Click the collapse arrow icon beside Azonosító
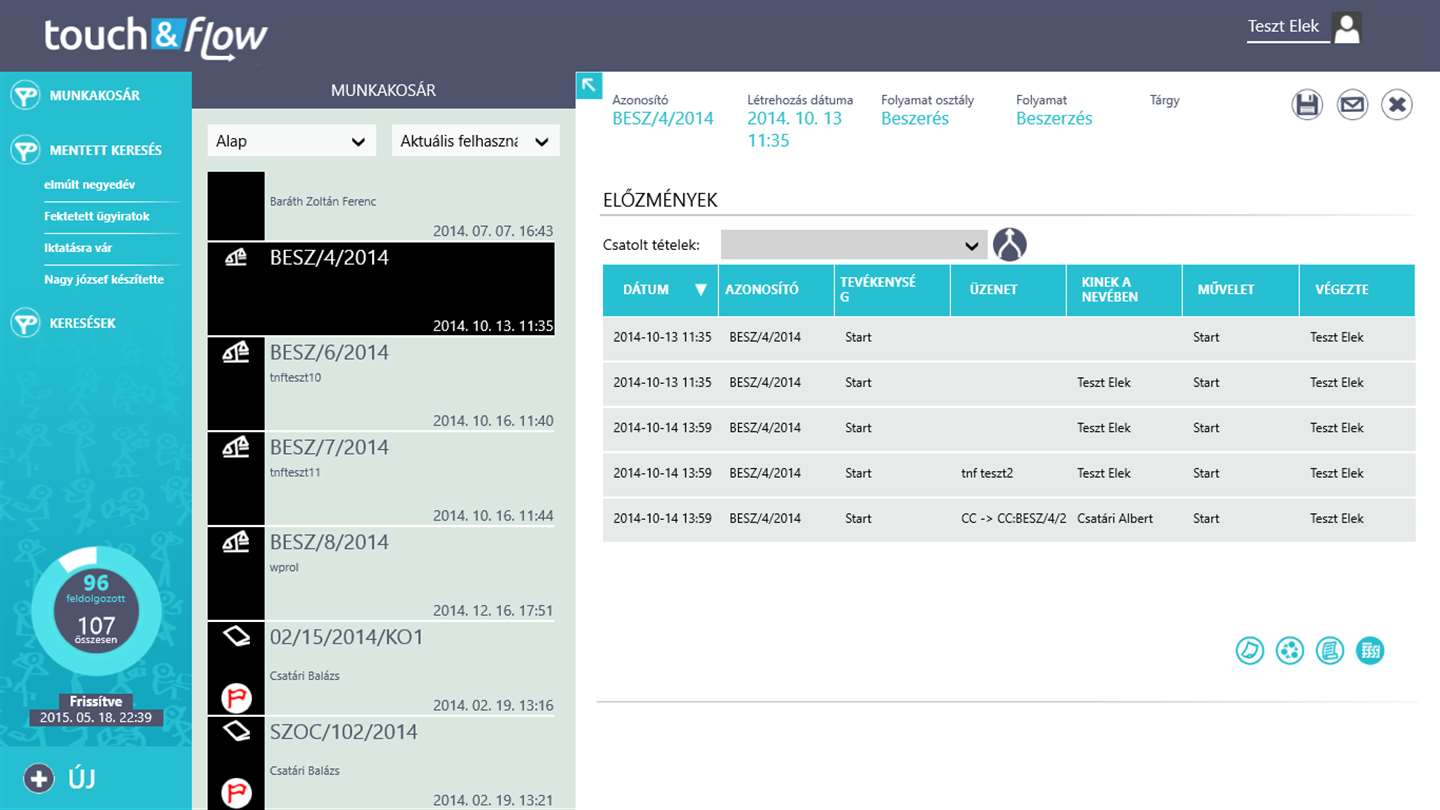1440x810 pixels. (x=589, y=85)
